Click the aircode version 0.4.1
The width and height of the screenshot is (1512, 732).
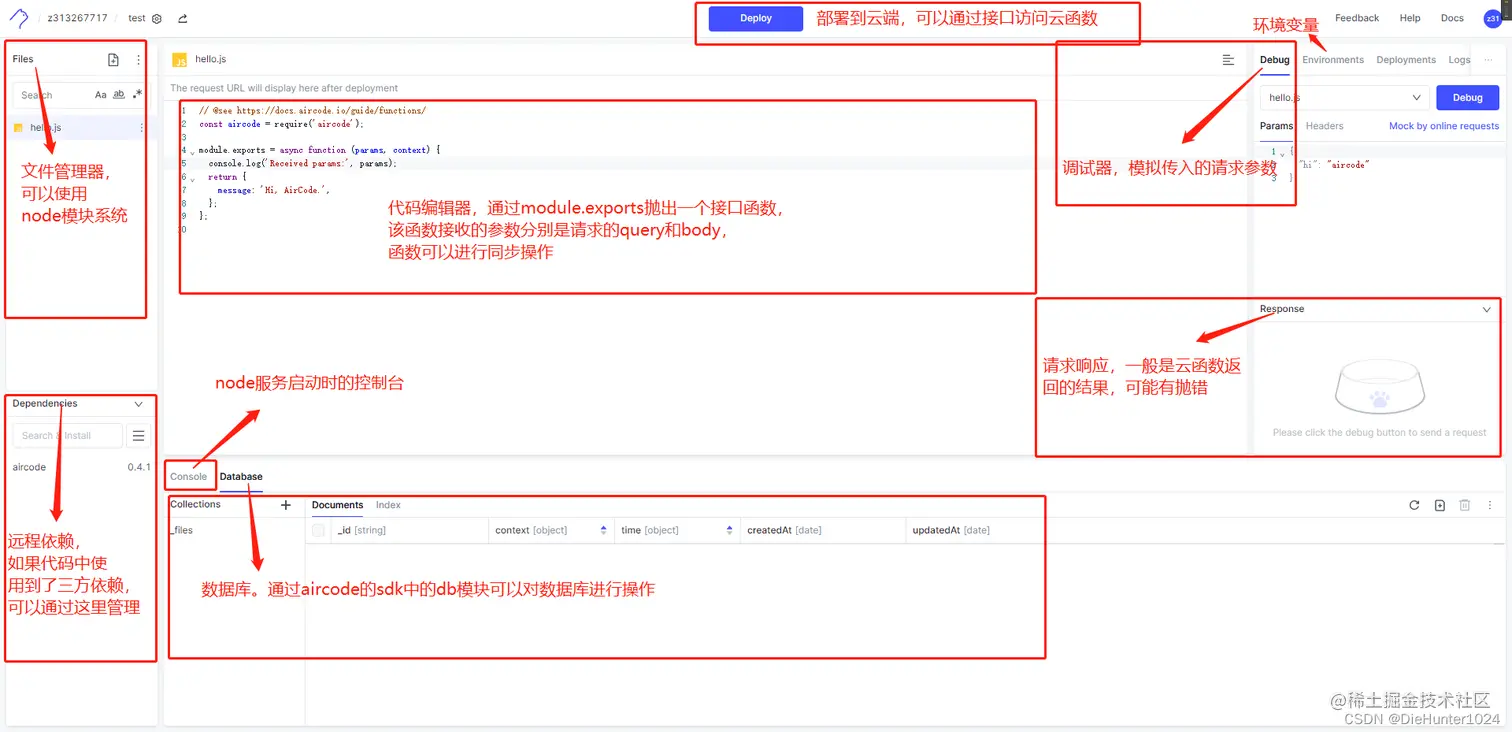point(139,467)
